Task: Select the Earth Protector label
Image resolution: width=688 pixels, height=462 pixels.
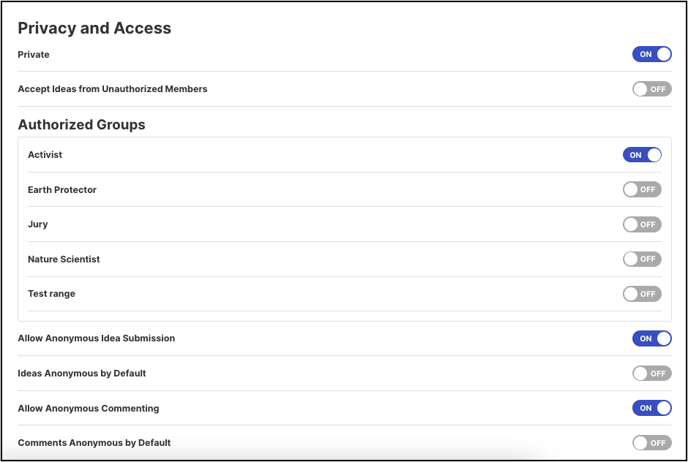Action: coord(62,190)
